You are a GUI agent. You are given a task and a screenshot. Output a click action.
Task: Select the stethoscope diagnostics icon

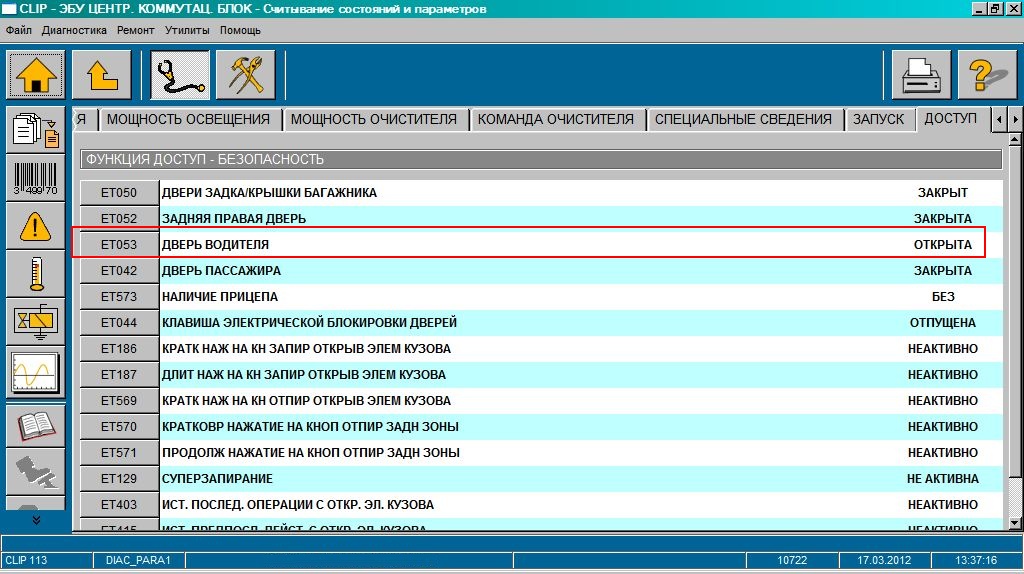point(180,76)
